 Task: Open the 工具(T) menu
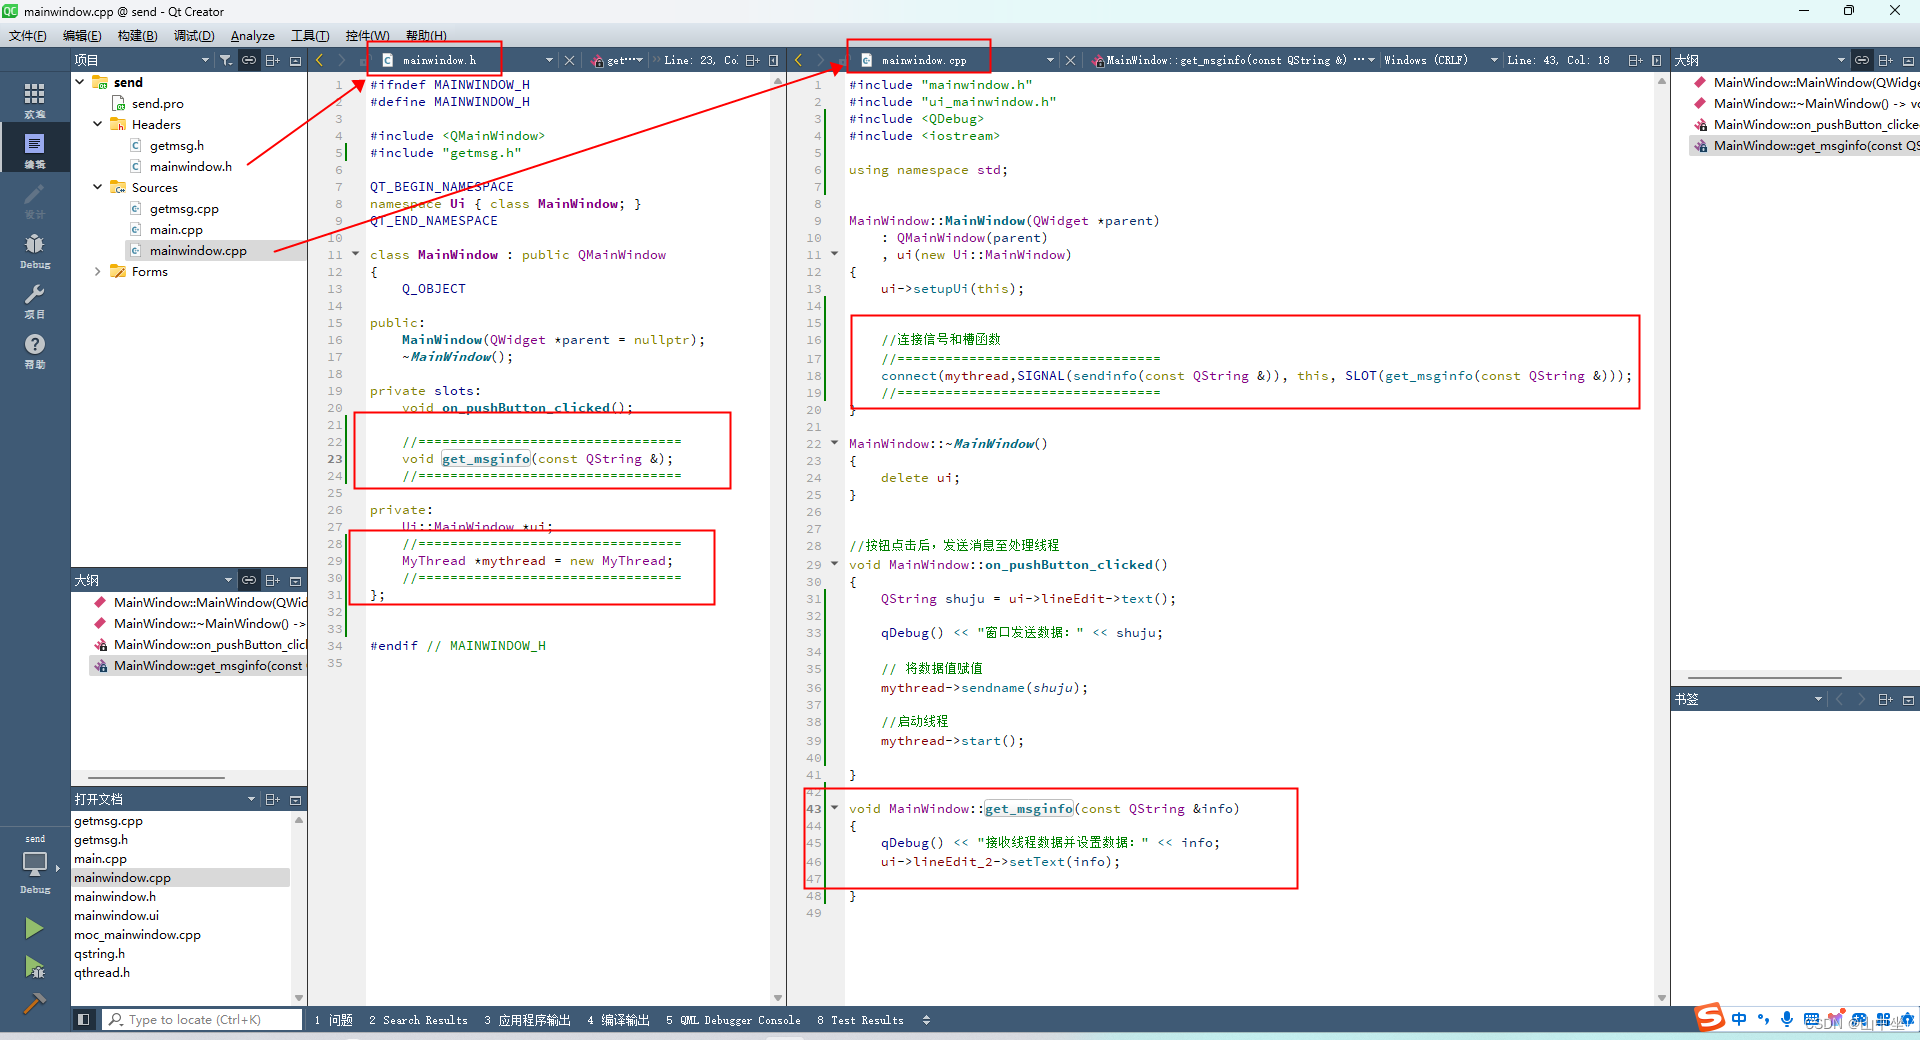click(310, 36)
